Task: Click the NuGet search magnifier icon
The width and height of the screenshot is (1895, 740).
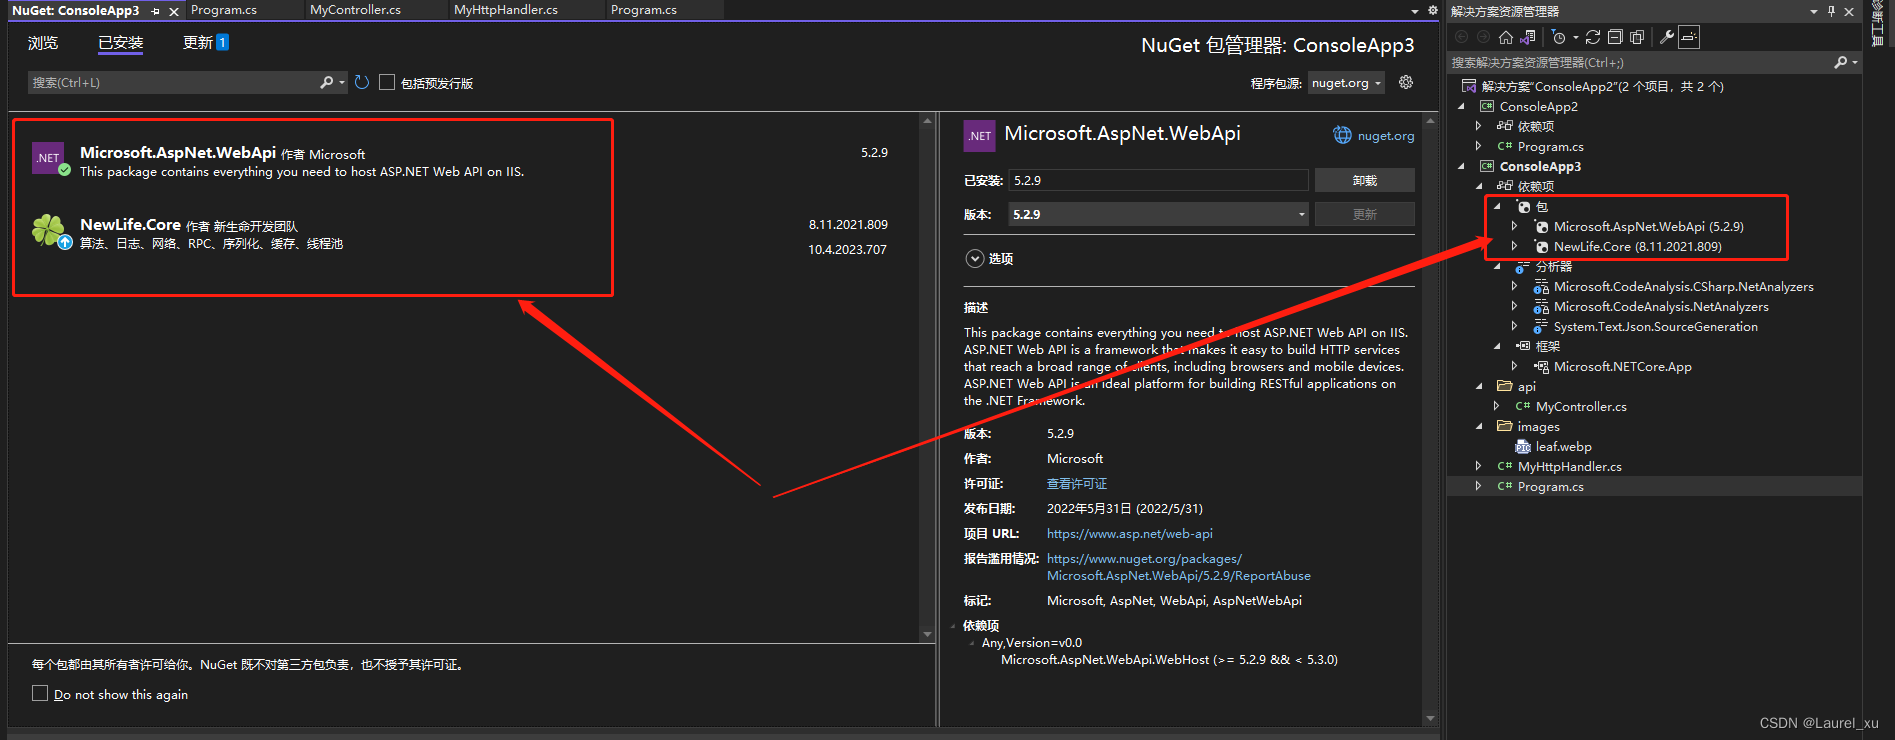Action: (326, 82)
